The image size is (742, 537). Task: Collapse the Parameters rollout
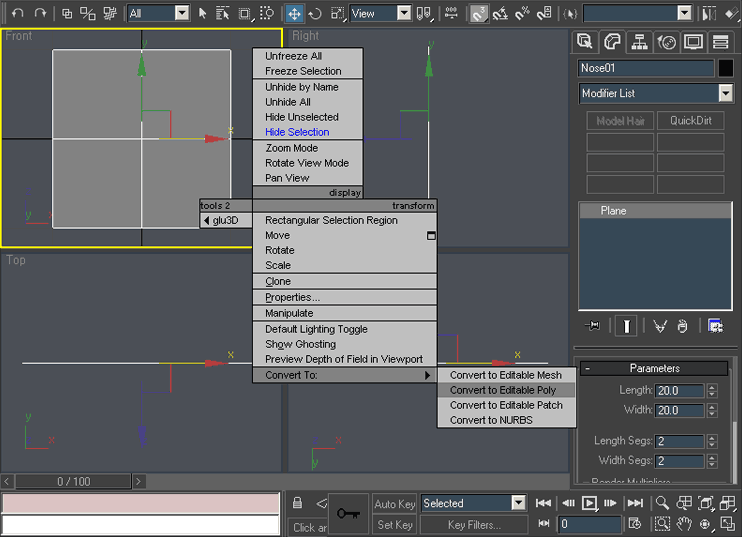(x=654, y=368)
